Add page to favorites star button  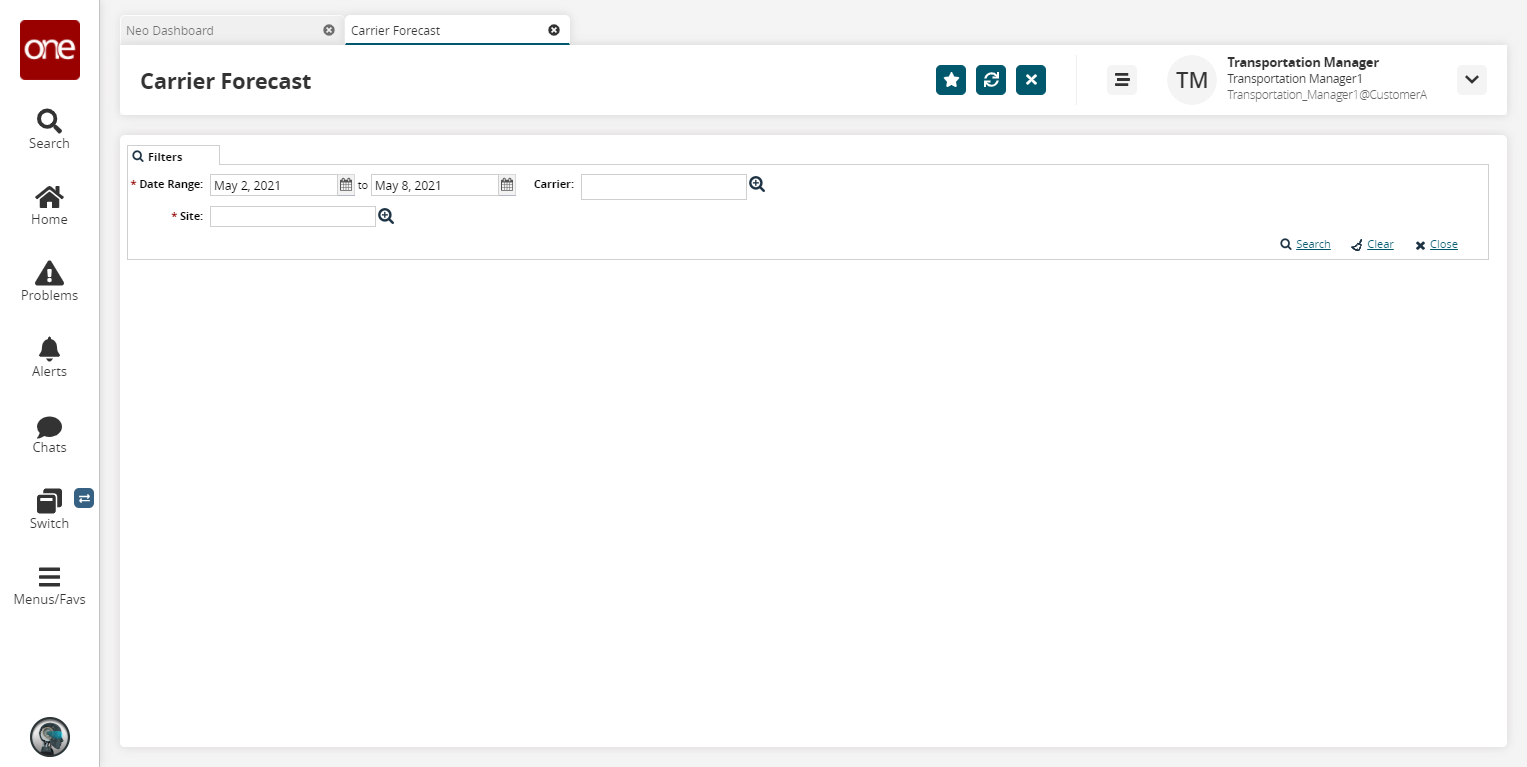[x=951, y=80]
